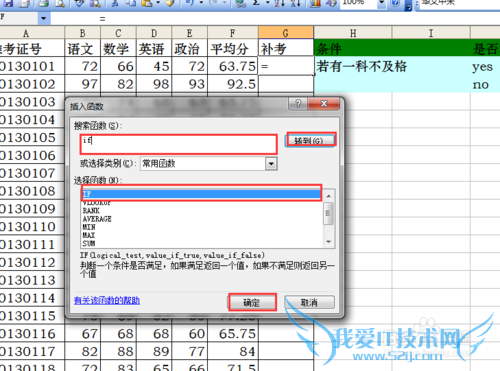
Task: Open Print Preview from the toolbar
Action: pyautogui.click(x=60, y=3)
